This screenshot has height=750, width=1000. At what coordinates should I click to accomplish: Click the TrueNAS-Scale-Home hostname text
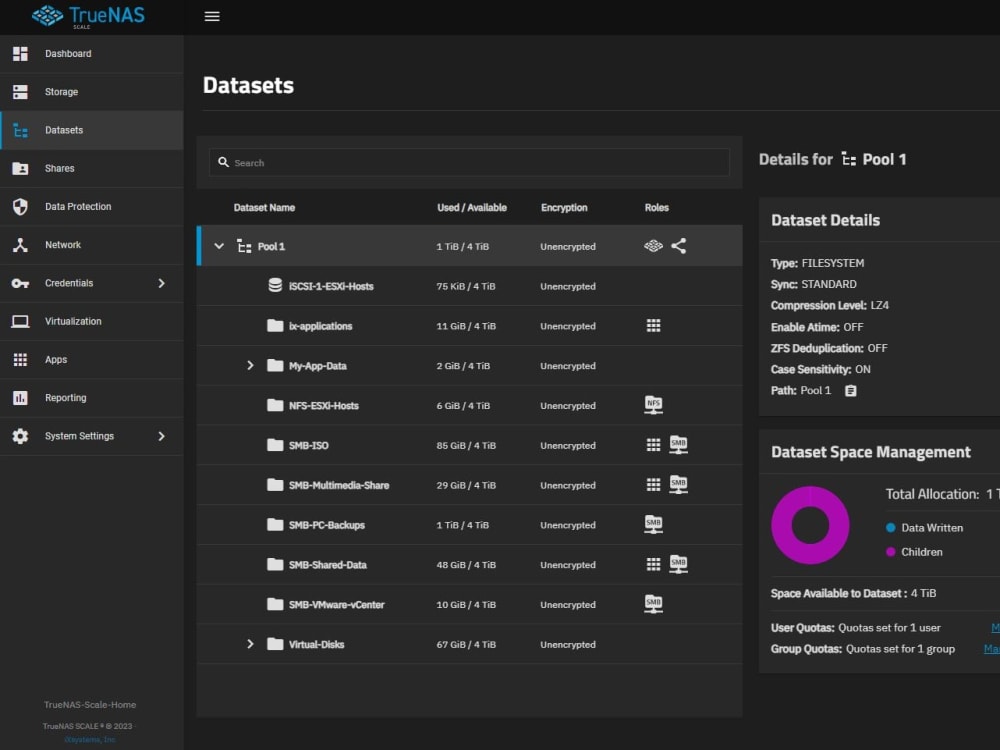[90, 705]
